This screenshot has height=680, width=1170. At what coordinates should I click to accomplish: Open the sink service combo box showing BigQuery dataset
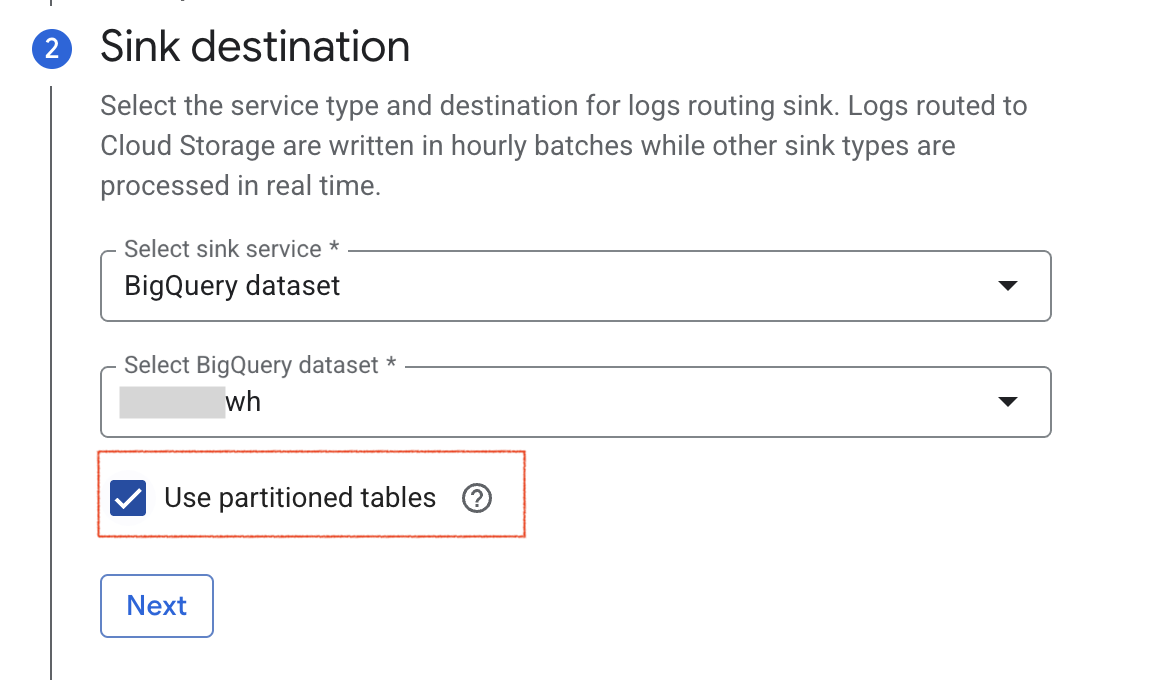click(575, 286)
